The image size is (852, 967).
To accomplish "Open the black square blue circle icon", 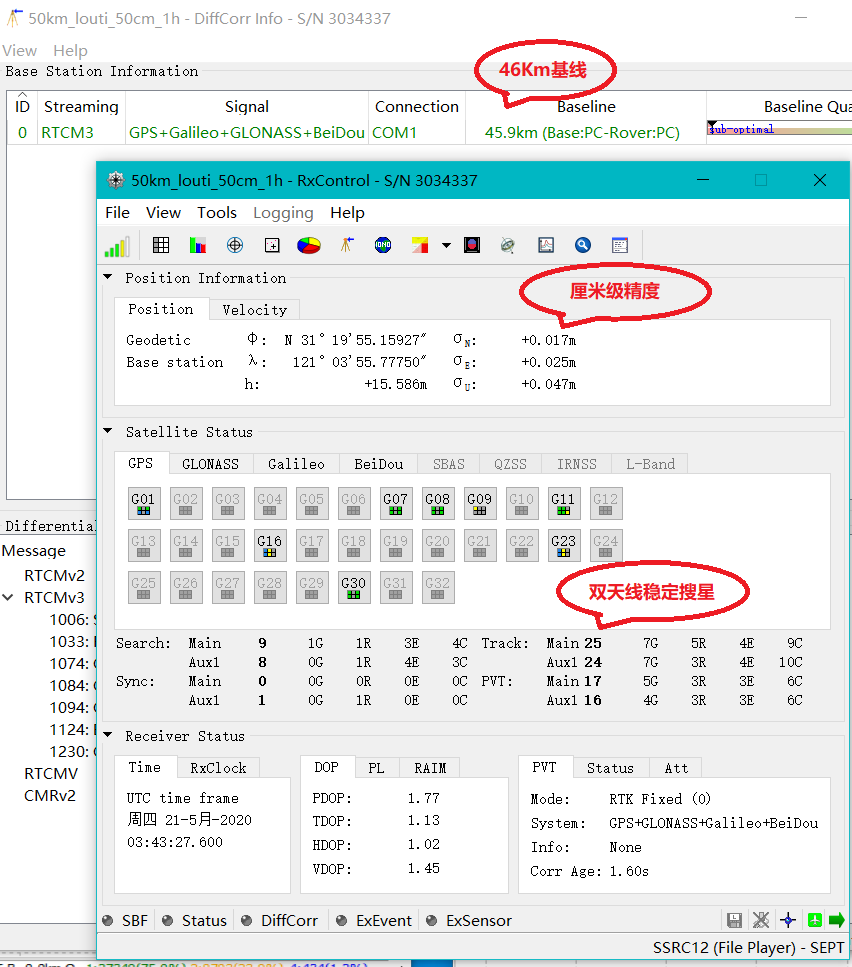I will coord(472,245).
